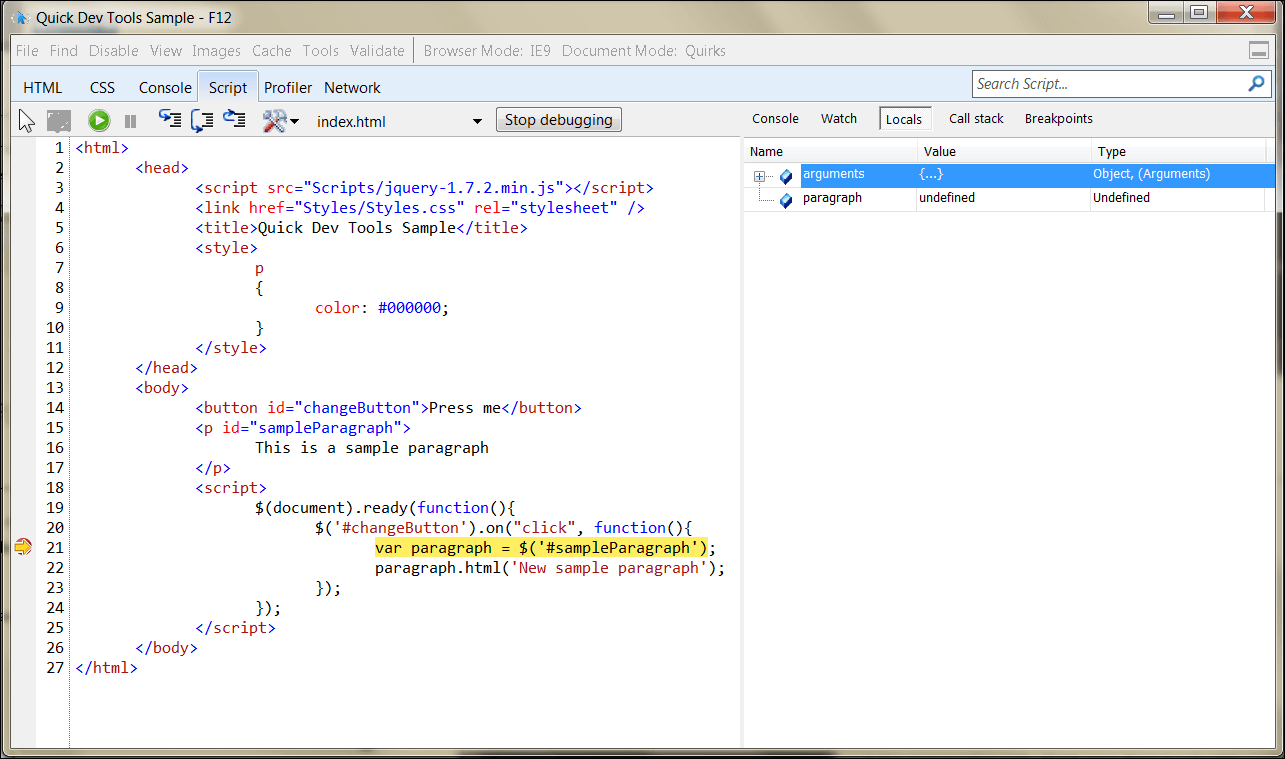Open the Cache menu
The height and width of the screenshot is (759, 1285).
click(x=271, y=51)
